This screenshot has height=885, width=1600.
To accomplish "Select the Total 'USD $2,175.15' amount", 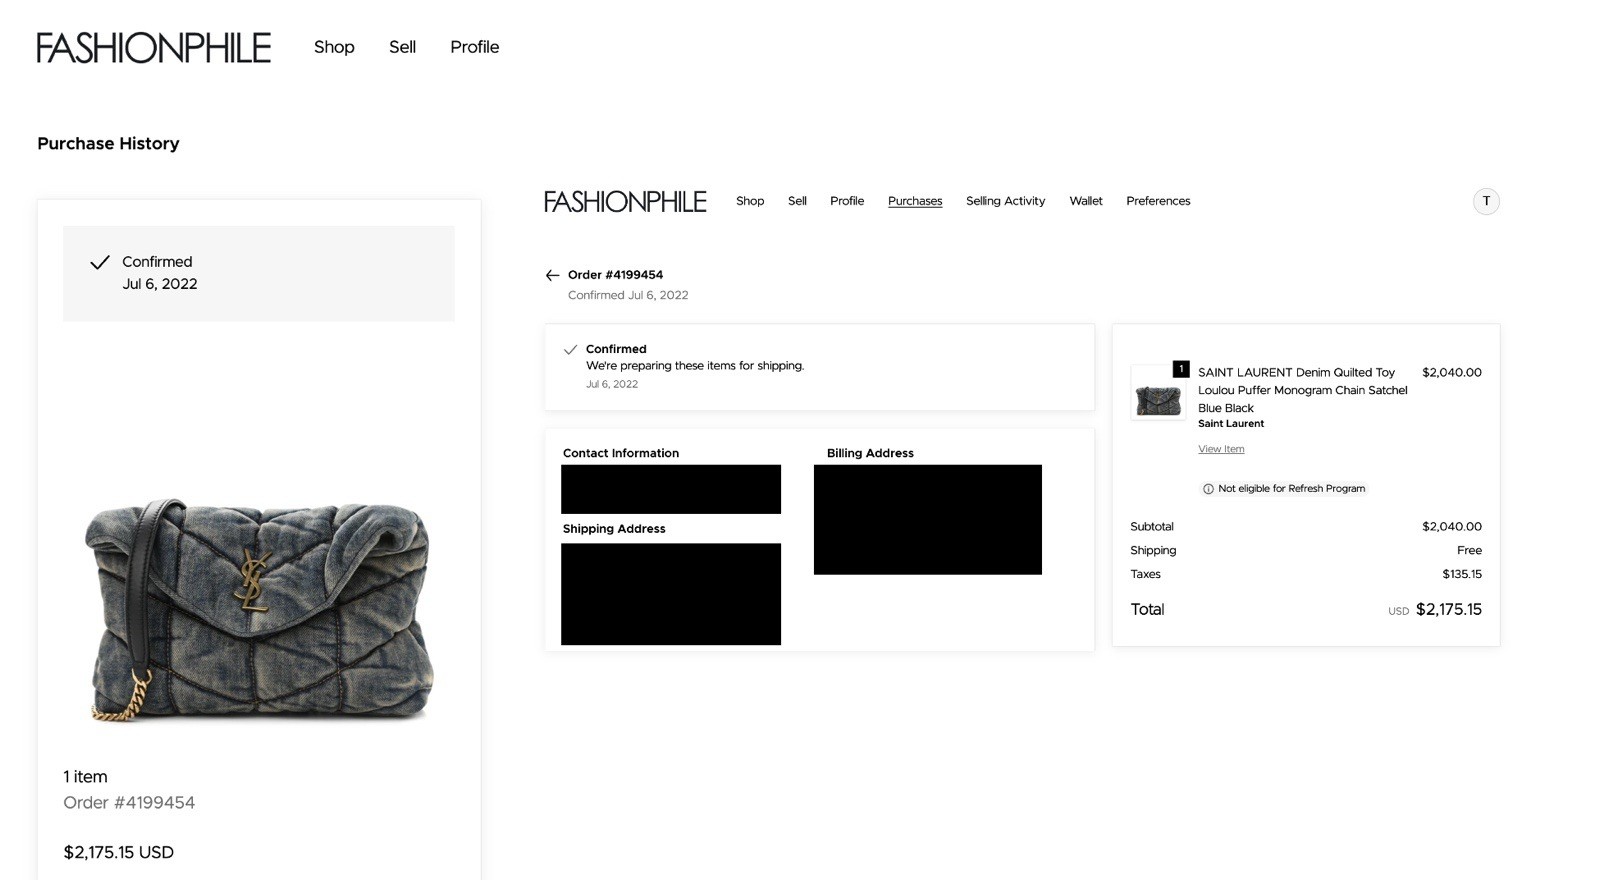I will (1435, 609).
